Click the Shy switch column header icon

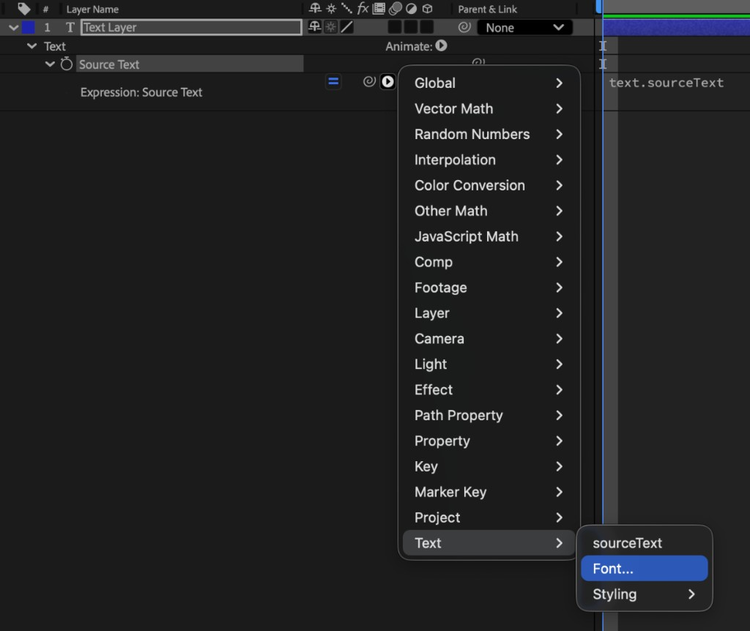(x=315, y=8)
